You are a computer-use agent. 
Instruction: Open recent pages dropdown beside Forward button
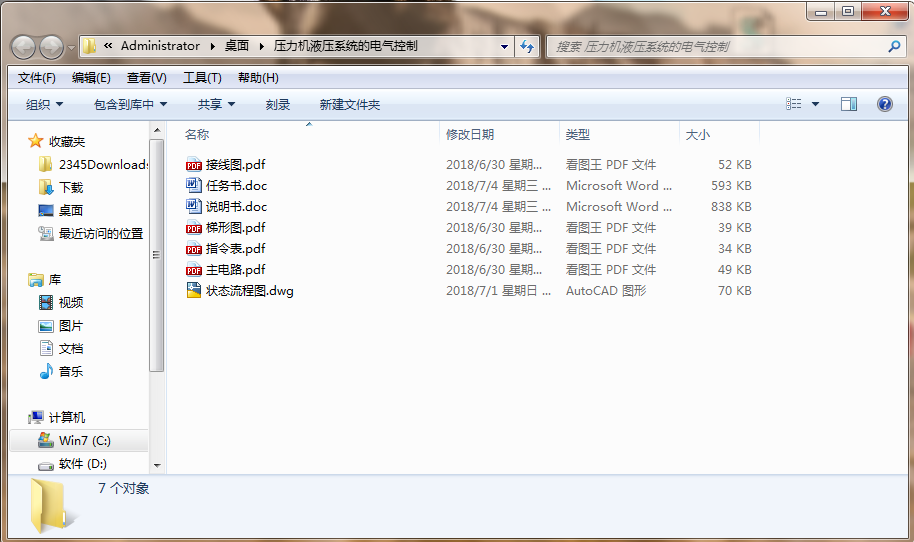71,48
